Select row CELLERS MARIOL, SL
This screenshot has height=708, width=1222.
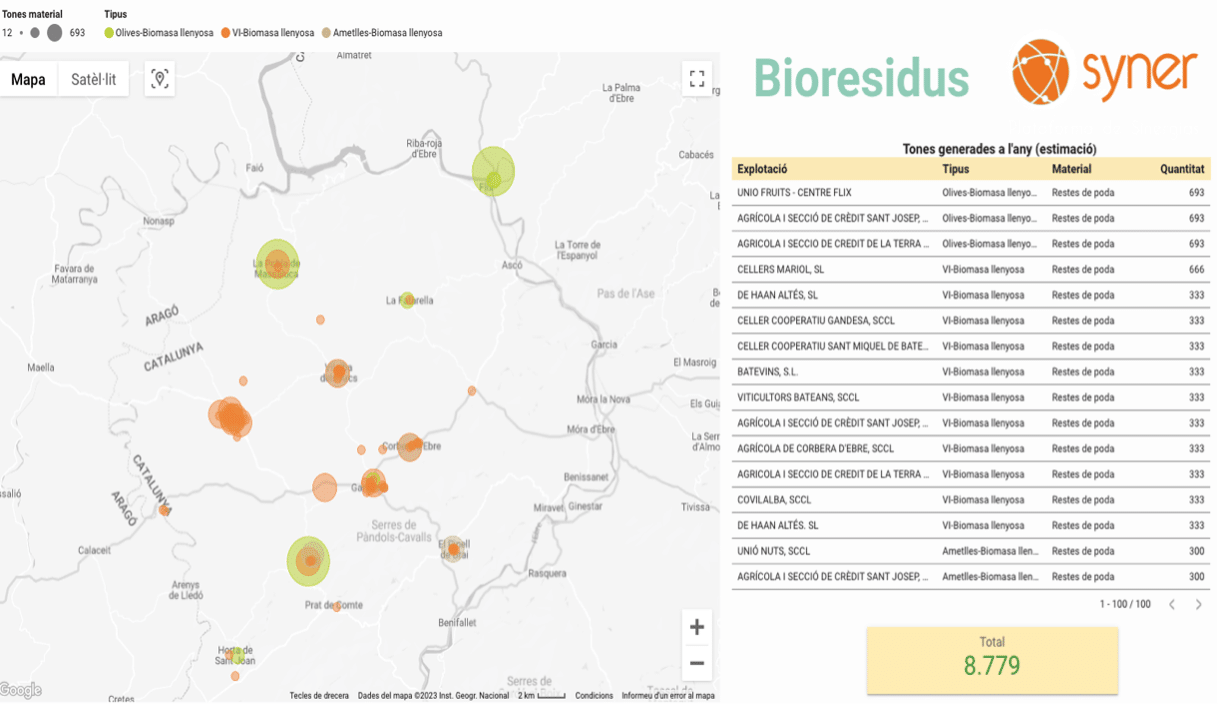point(971,269)
